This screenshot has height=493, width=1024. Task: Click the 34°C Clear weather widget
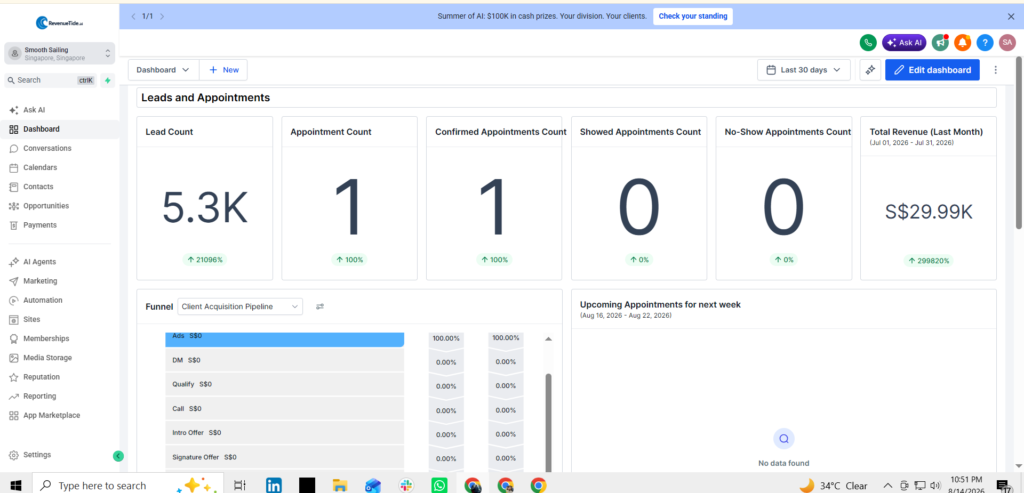834,486
